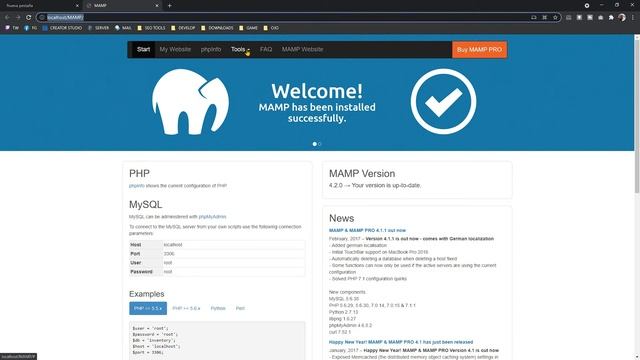Click the Host value localhost cell
Viewport: 640px width, 360px height.
coord(233,245)
